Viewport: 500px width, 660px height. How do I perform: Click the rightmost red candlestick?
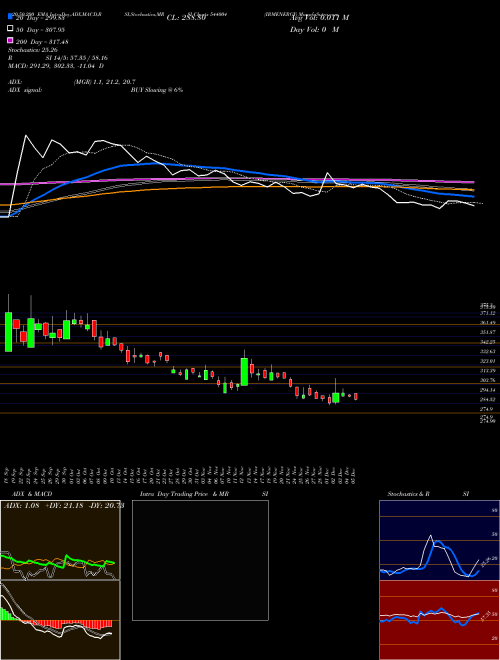coord(356,397)
